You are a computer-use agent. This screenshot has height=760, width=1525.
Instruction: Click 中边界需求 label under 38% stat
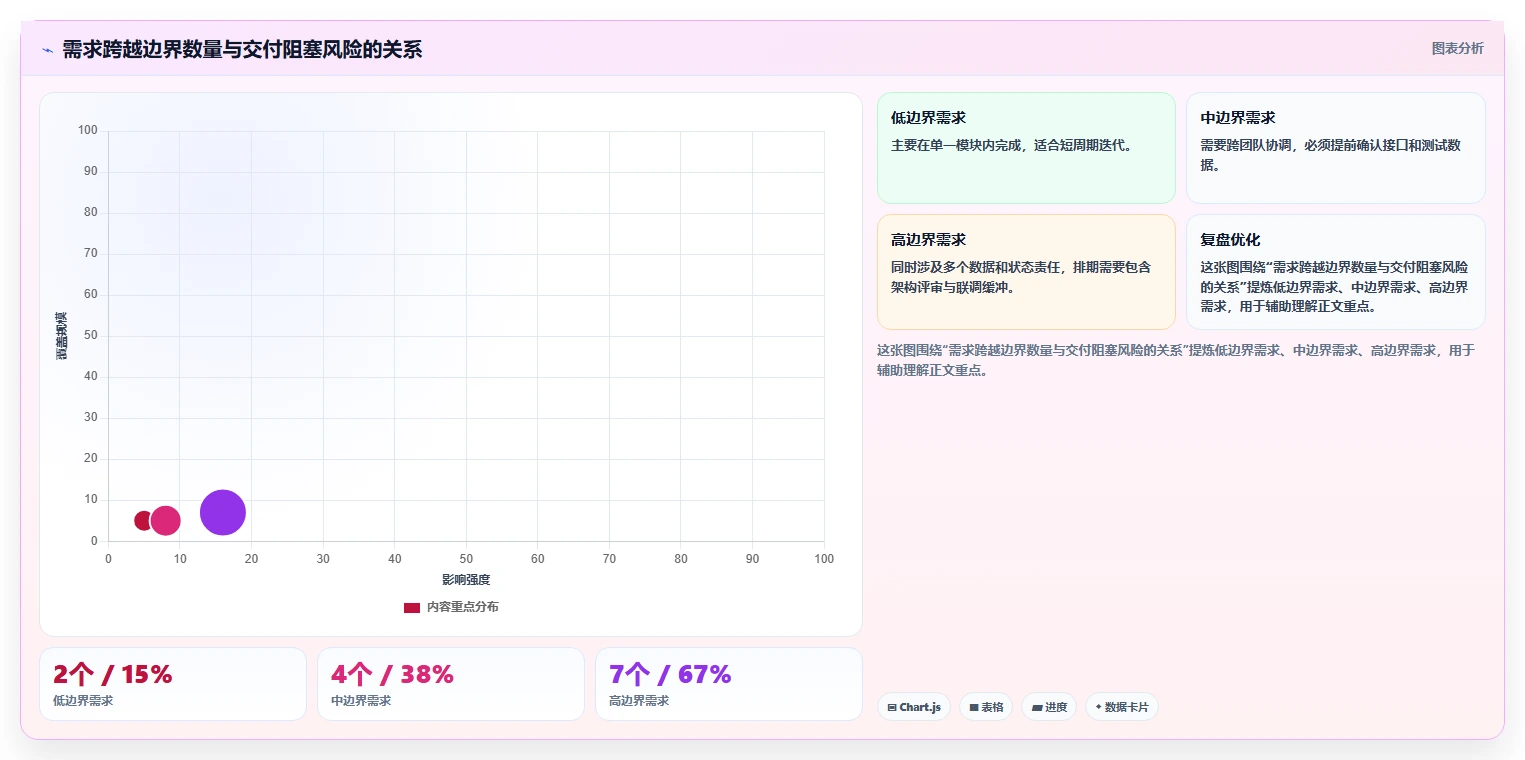tap(361, 701)
